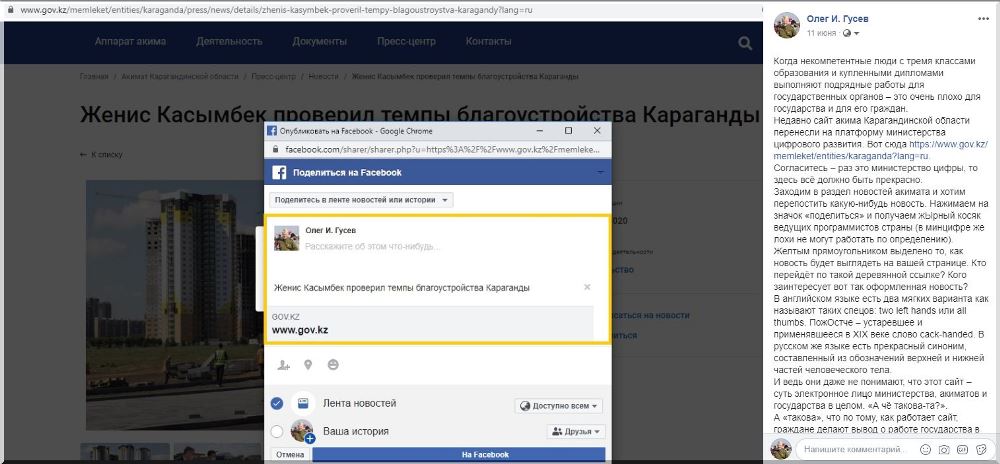Open the Деятельность menu
1000x464 pixels.
pyautogui.click(x=229, y=41)
